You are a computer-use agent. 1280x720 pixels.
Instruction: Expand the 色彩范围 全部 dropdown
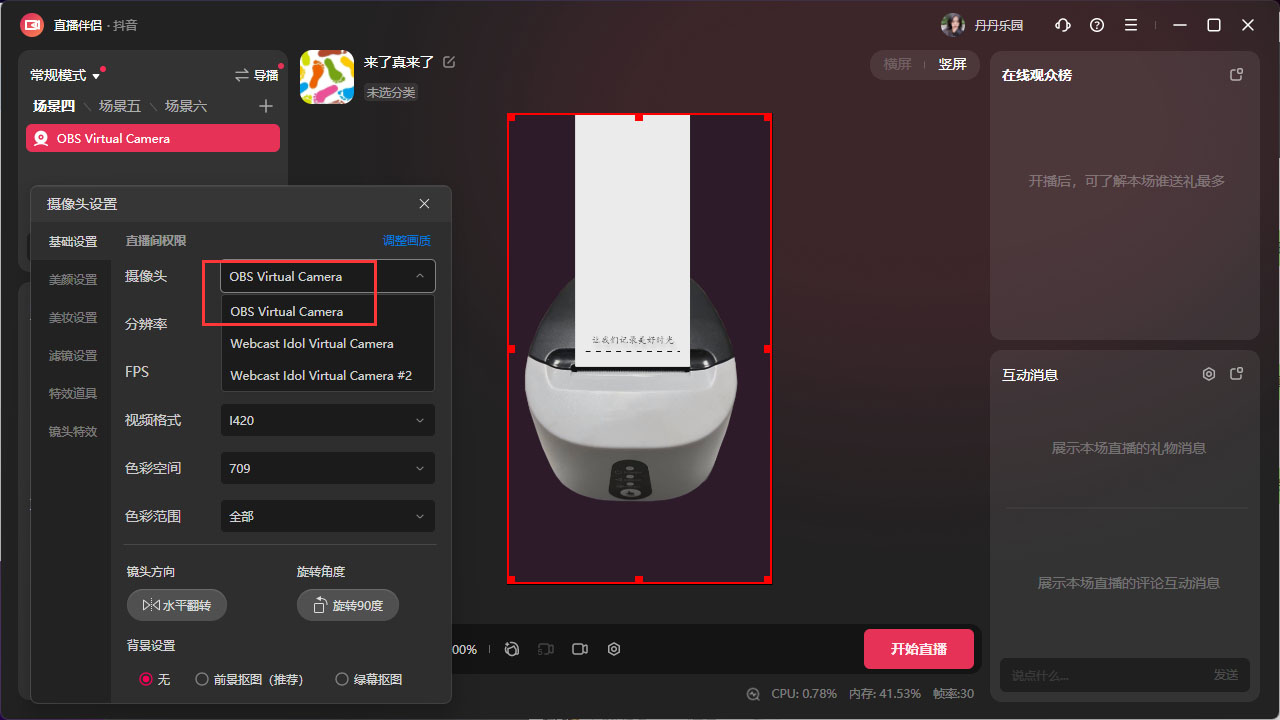(x=327, y=516)
